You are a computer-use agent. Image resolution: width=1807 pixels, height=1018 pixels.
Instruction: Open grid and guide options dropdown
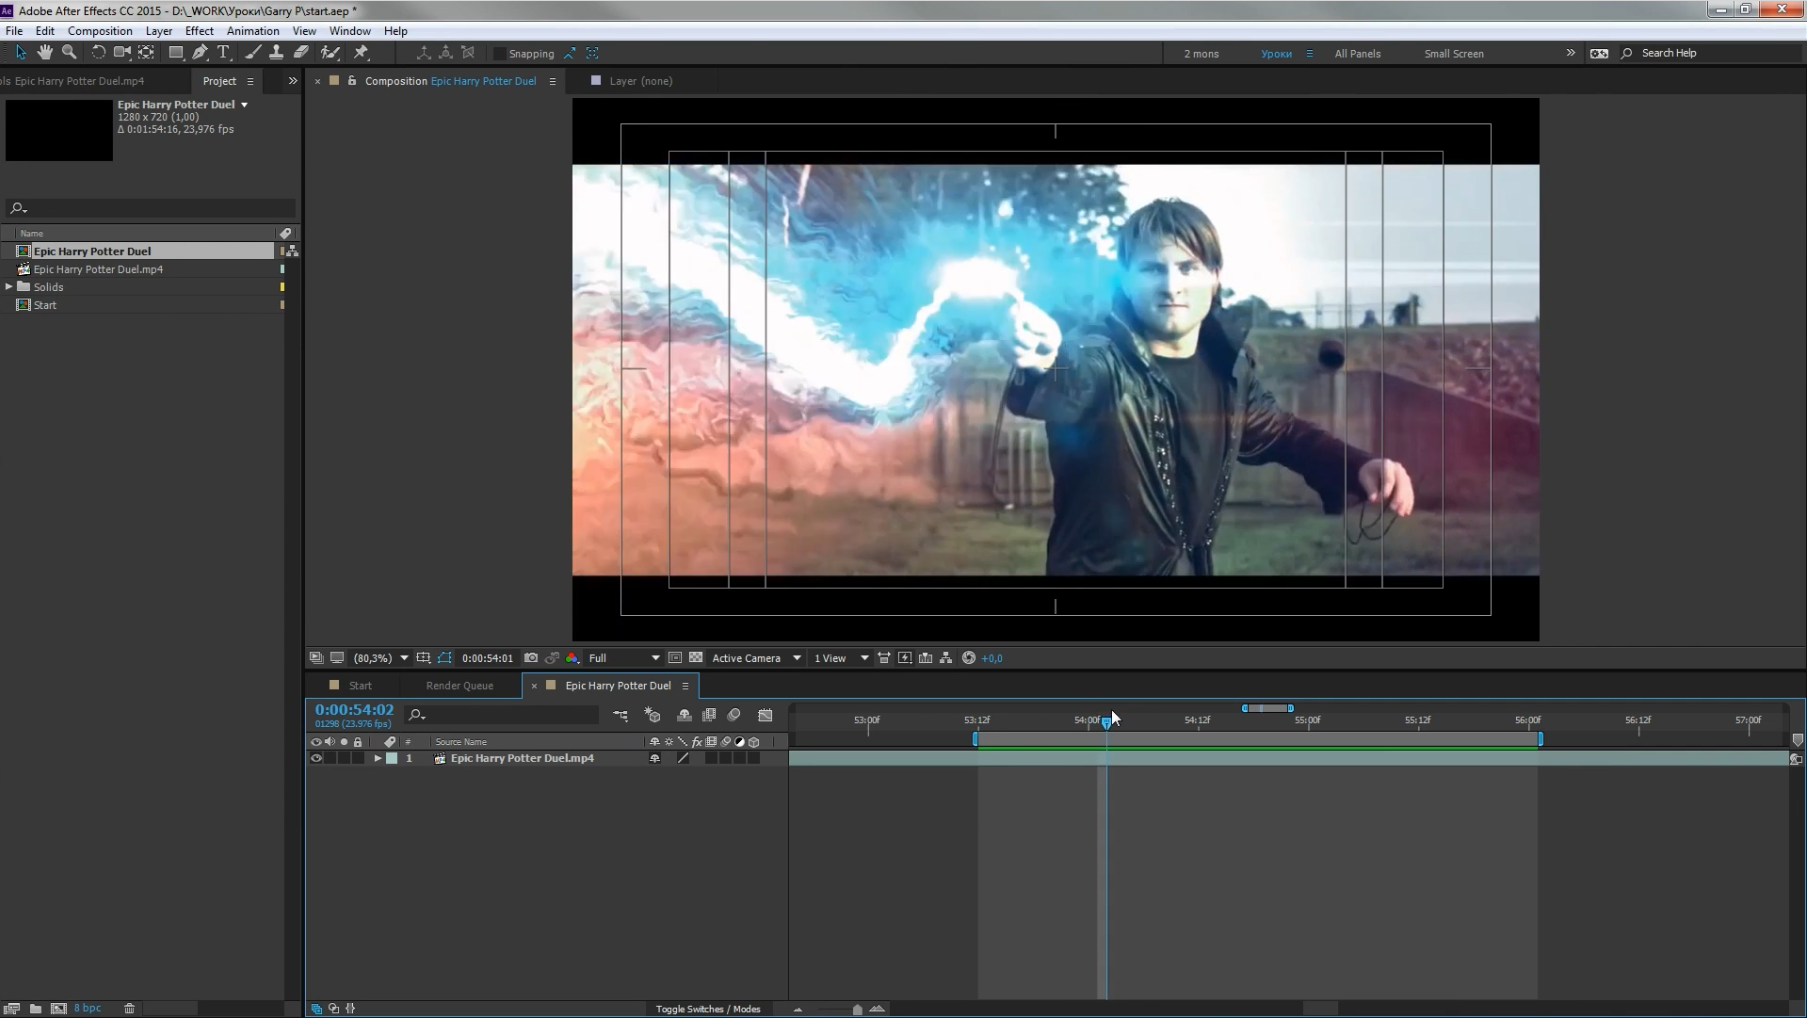tap(424, 658)
